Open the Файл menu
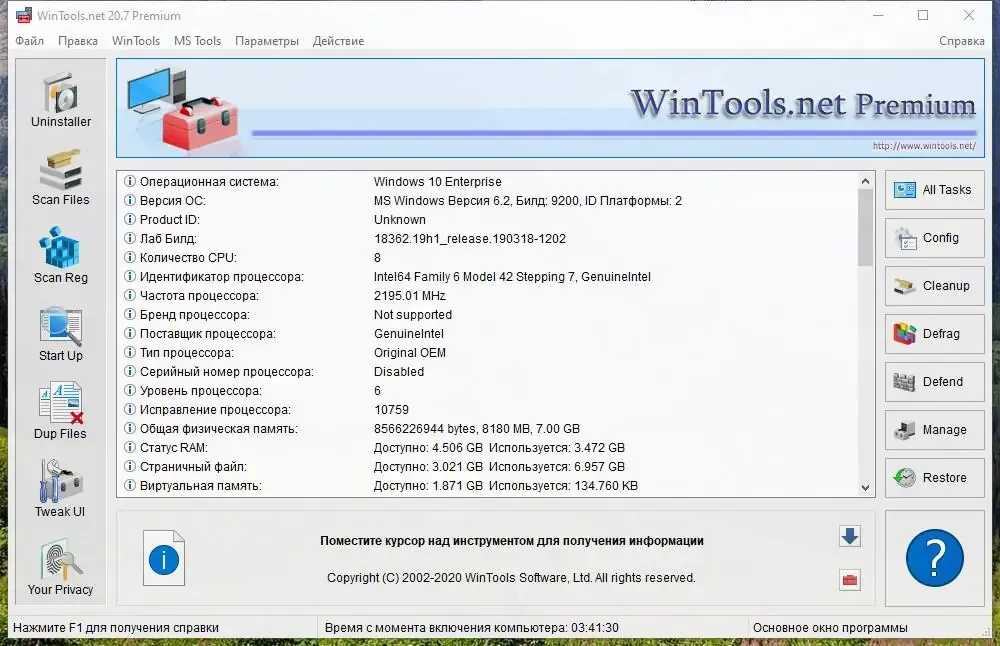 (x=29, y=41)
